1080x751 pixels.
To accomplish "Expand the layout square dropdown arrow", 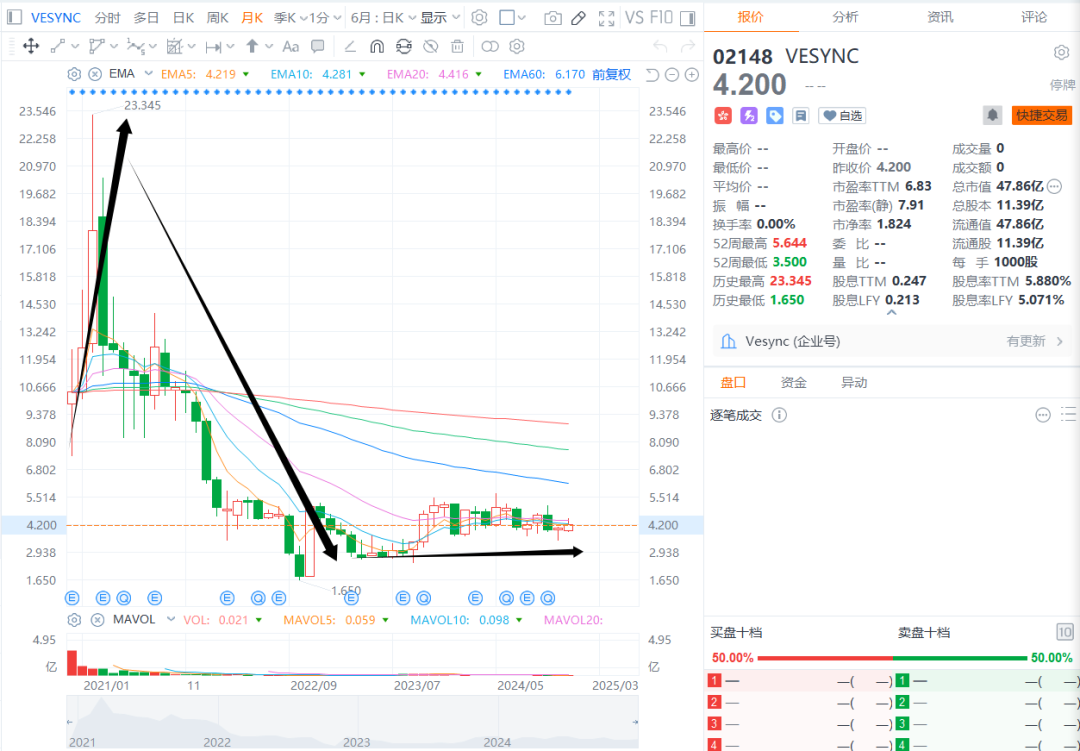I will point(523,18).
